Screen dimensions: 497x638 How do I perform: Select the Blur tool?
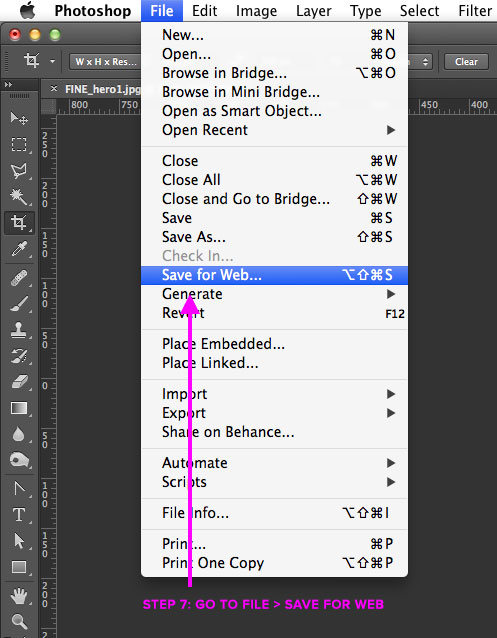[x=19, y=434]
